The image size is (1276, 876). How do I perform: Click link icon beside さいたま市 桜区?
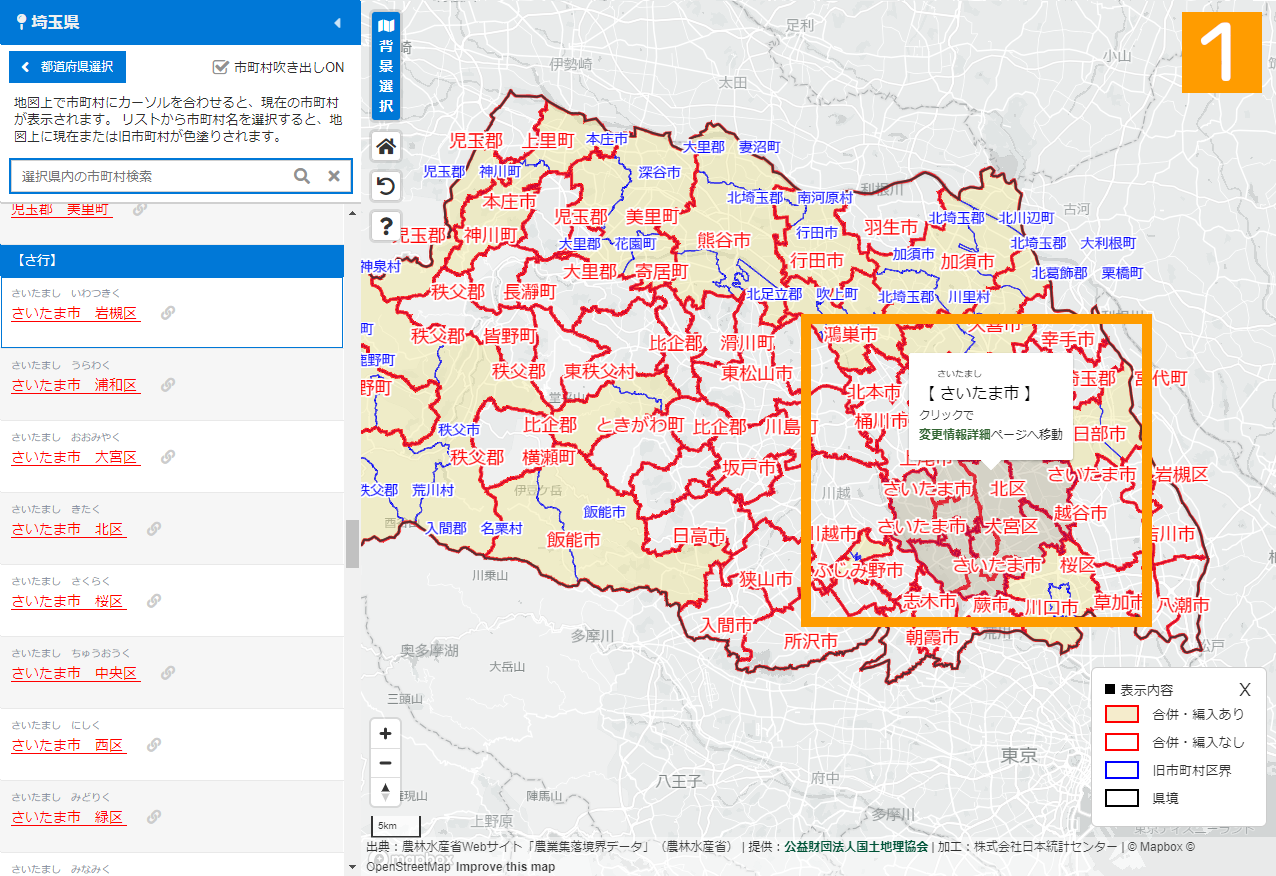pos(154,601)
